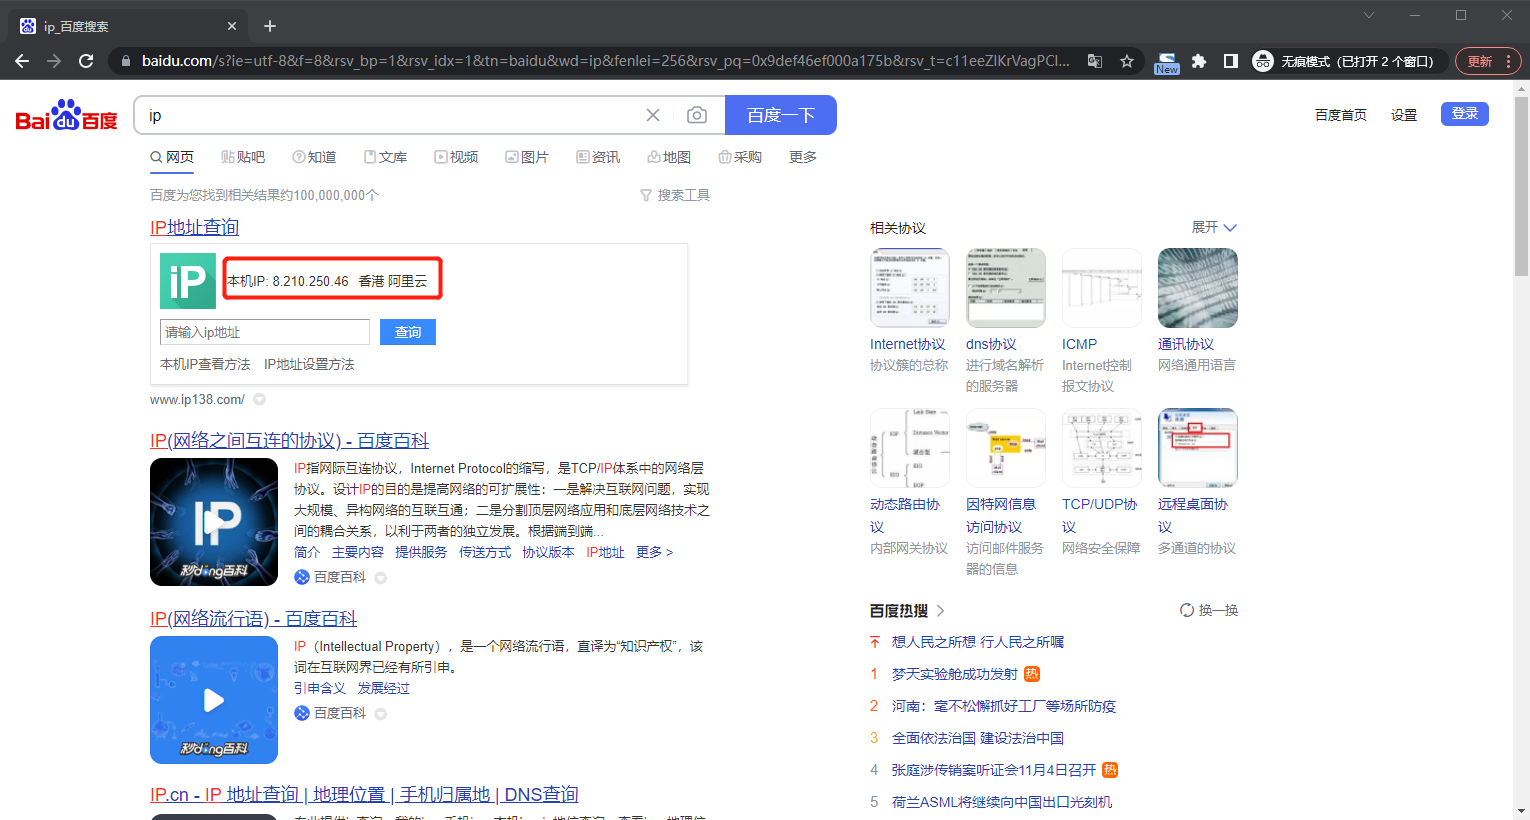Open the browser extensions puzzle icon
This screenshot has height=820, width=1530.
tap(1199, 61)
